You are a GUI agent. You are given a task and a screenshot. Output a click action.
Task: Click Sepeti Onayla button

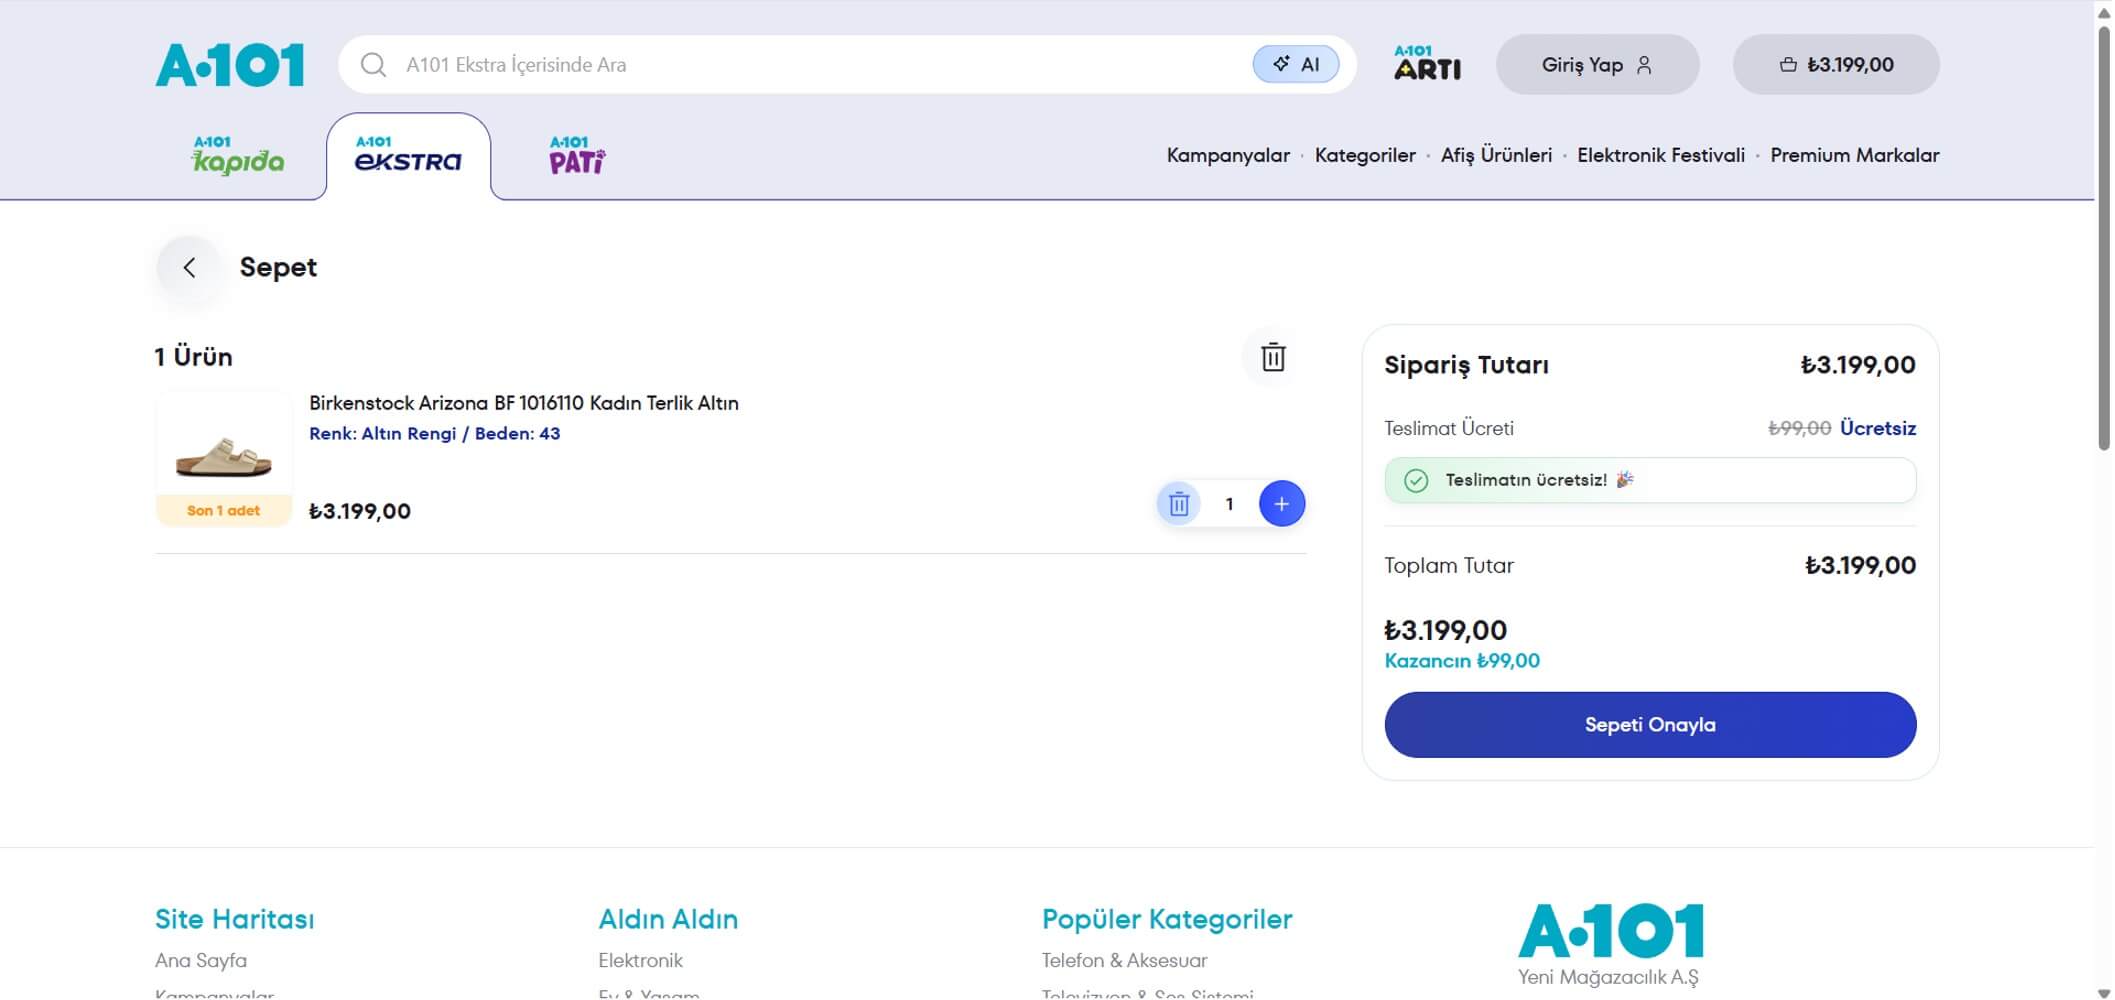[x=1650, y=725]
